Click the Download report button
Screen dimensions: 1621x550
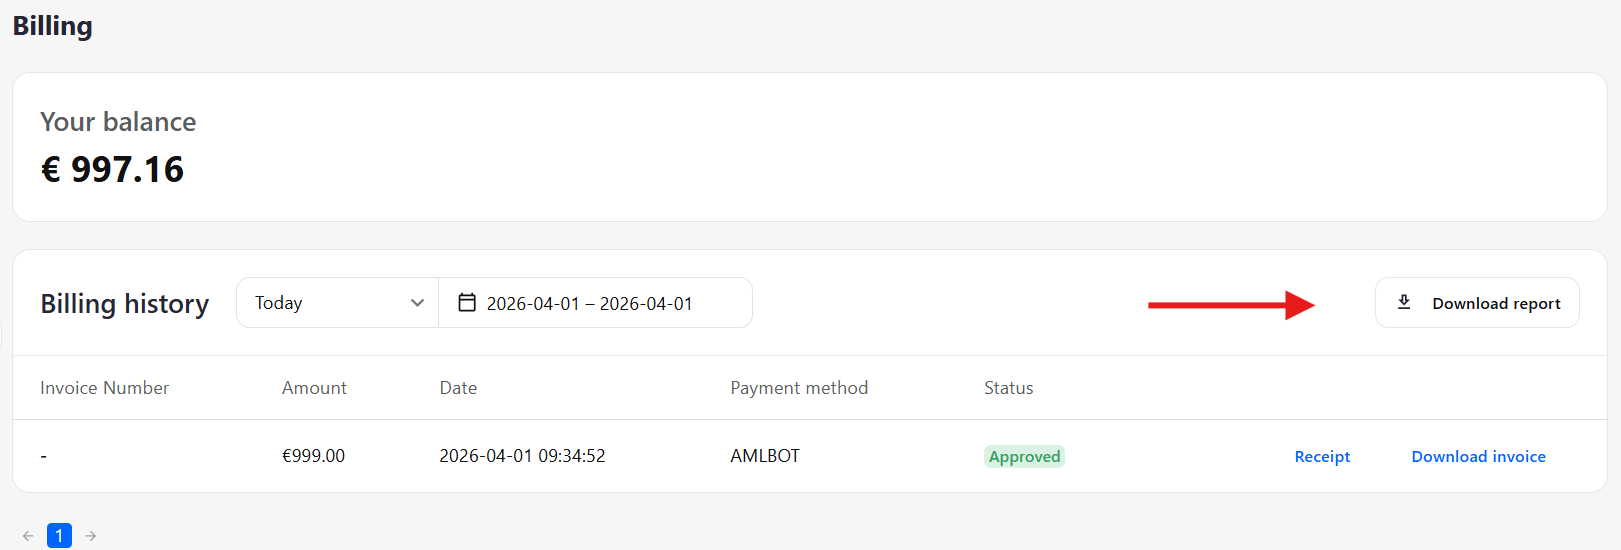click(1477, 302)
